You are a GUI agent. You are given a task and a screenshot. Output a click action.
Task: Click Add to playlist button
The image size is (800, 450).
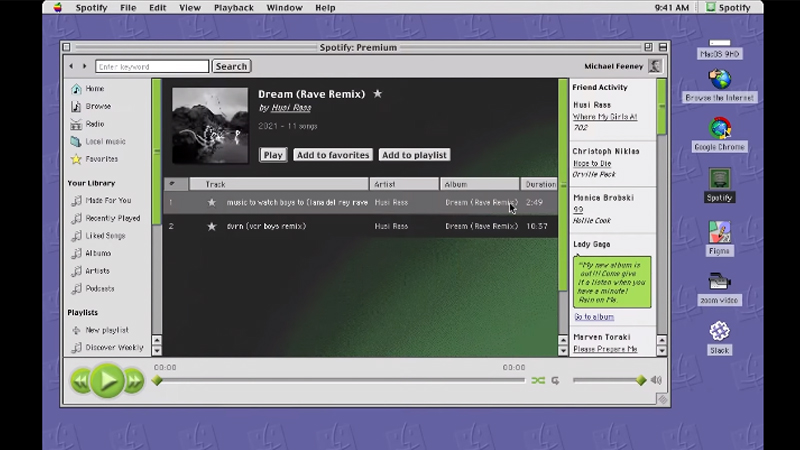click(x=414, y=155)
